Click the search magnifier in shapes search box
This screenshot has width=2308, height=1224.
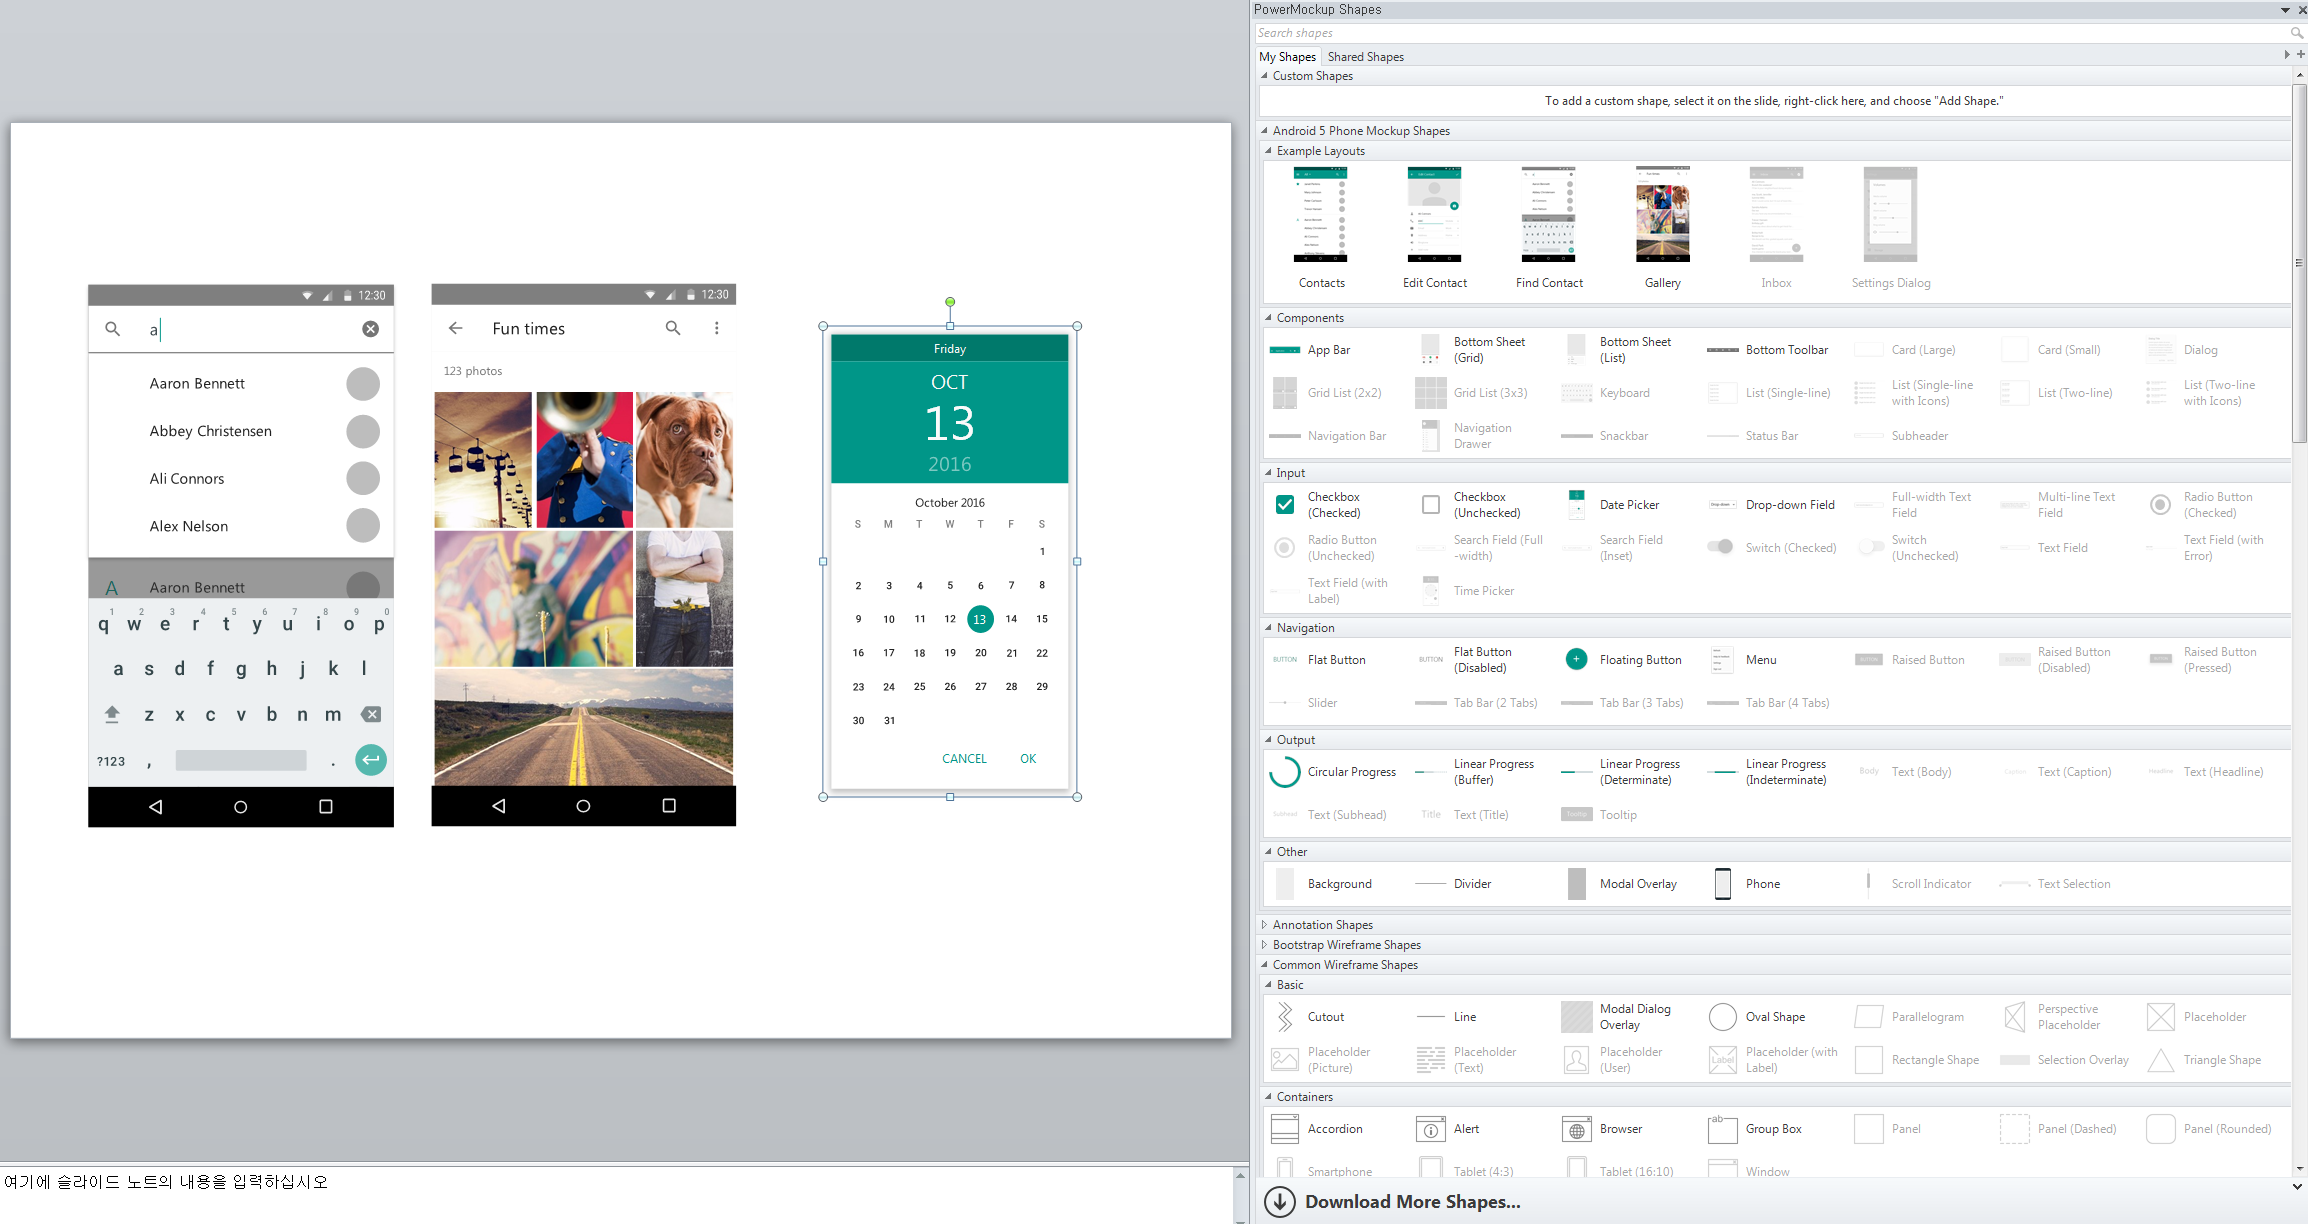coord(2296,33)
